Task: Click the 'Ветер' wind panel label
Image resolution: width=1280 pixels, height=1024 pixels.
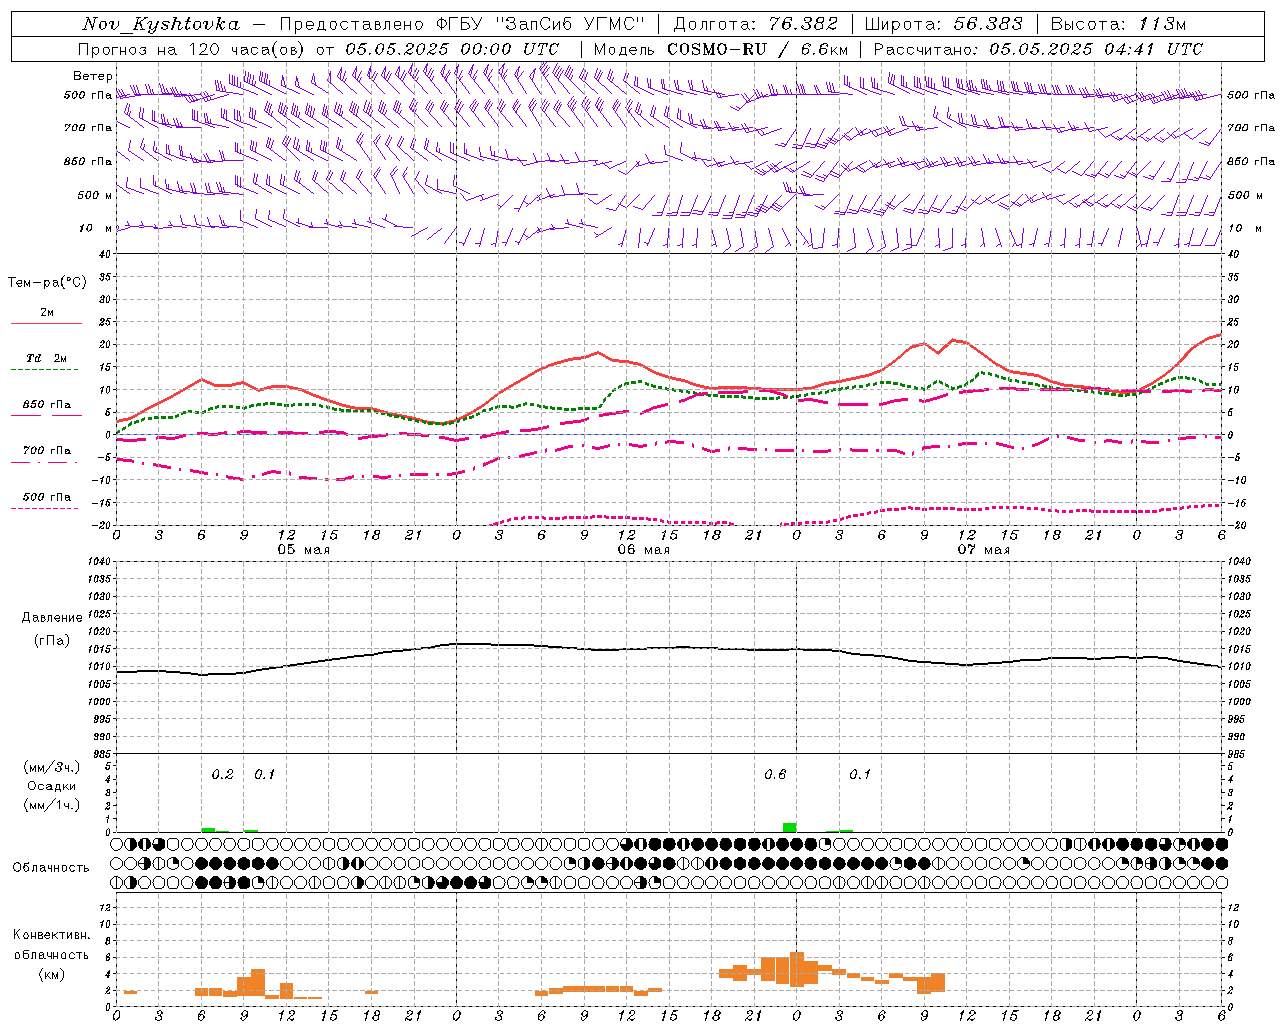Action: [x=93, y=76]
